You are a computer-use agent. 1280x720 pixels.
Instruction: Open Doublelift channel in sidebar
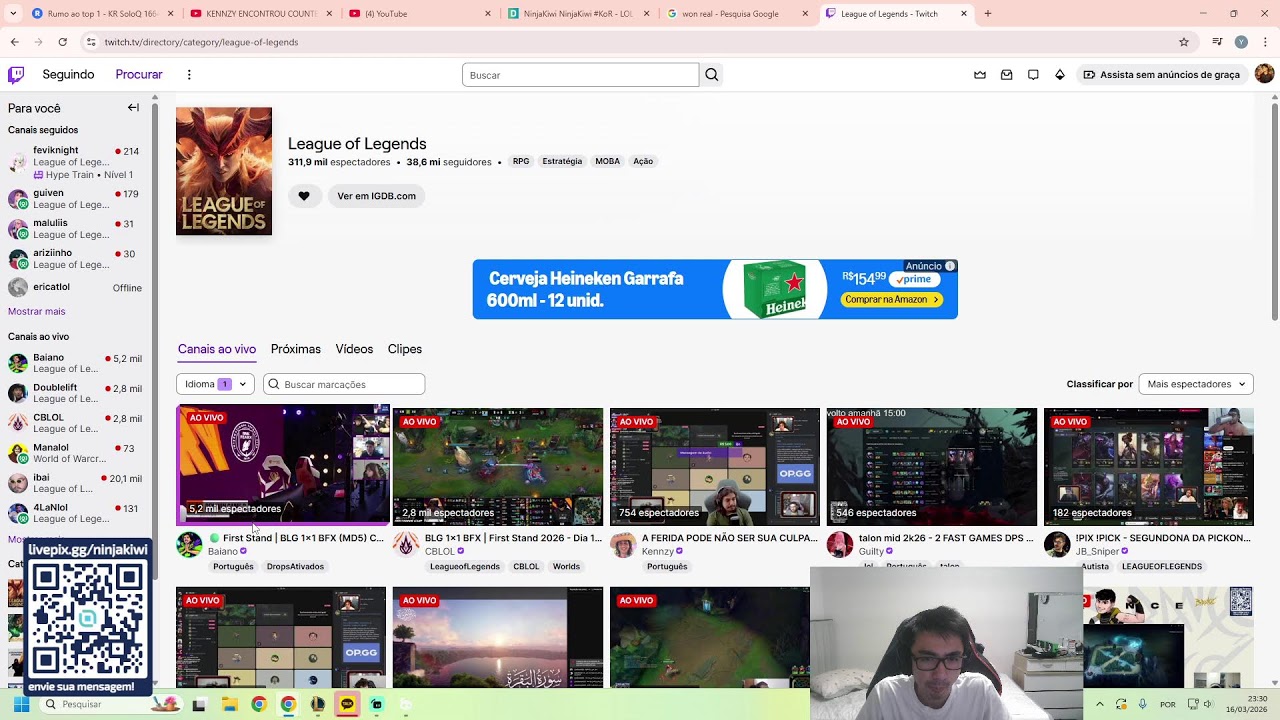click(75, 394)
